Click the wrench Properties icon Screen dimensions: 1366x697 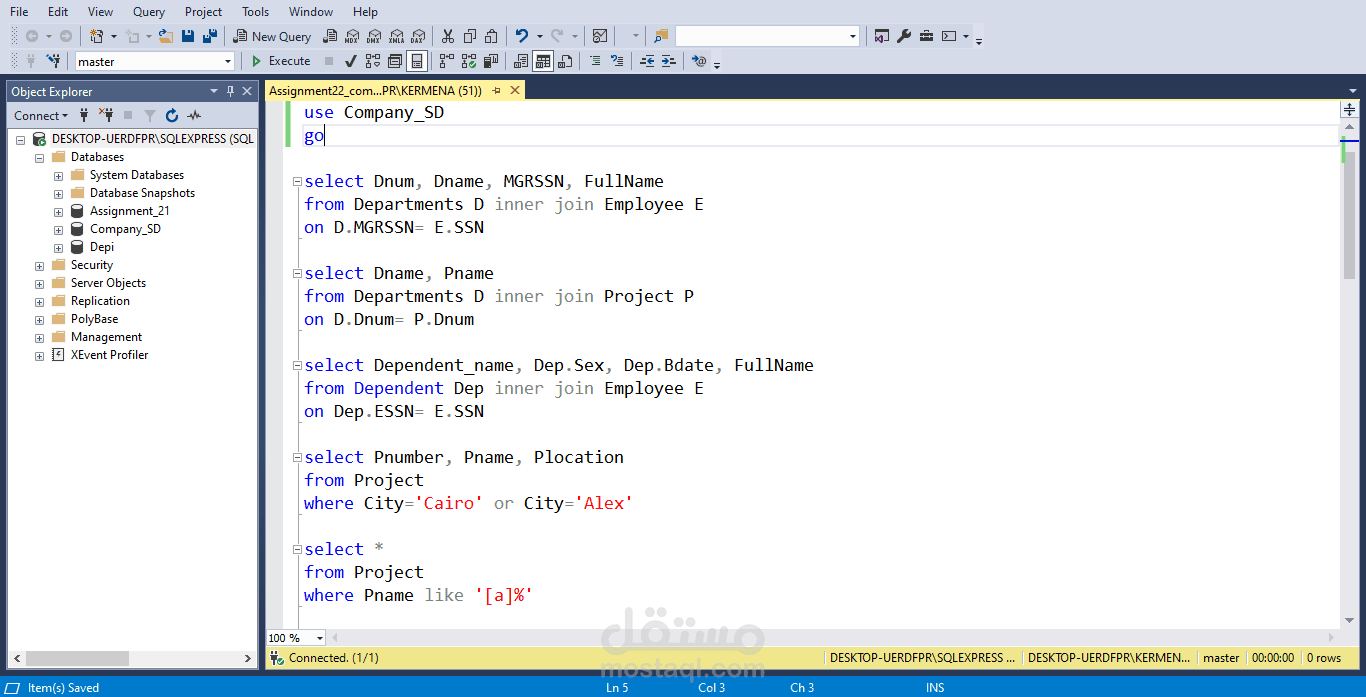click(904, 36)
